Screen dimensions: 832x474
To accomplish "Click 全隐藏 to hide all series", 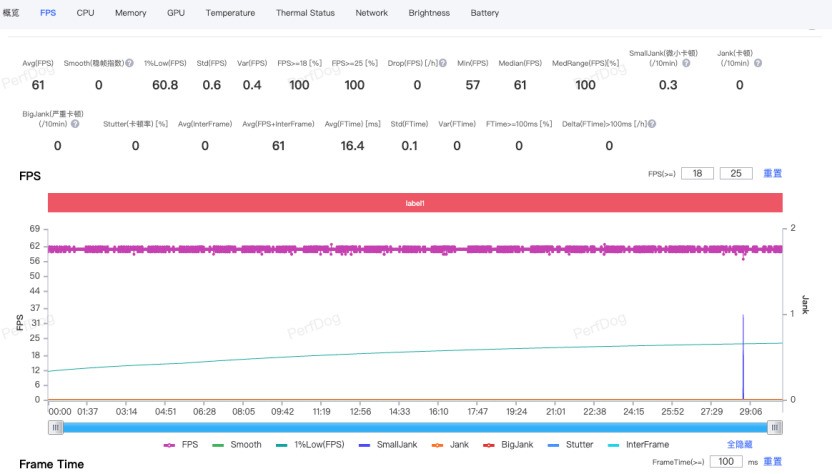I will (739, 444).
